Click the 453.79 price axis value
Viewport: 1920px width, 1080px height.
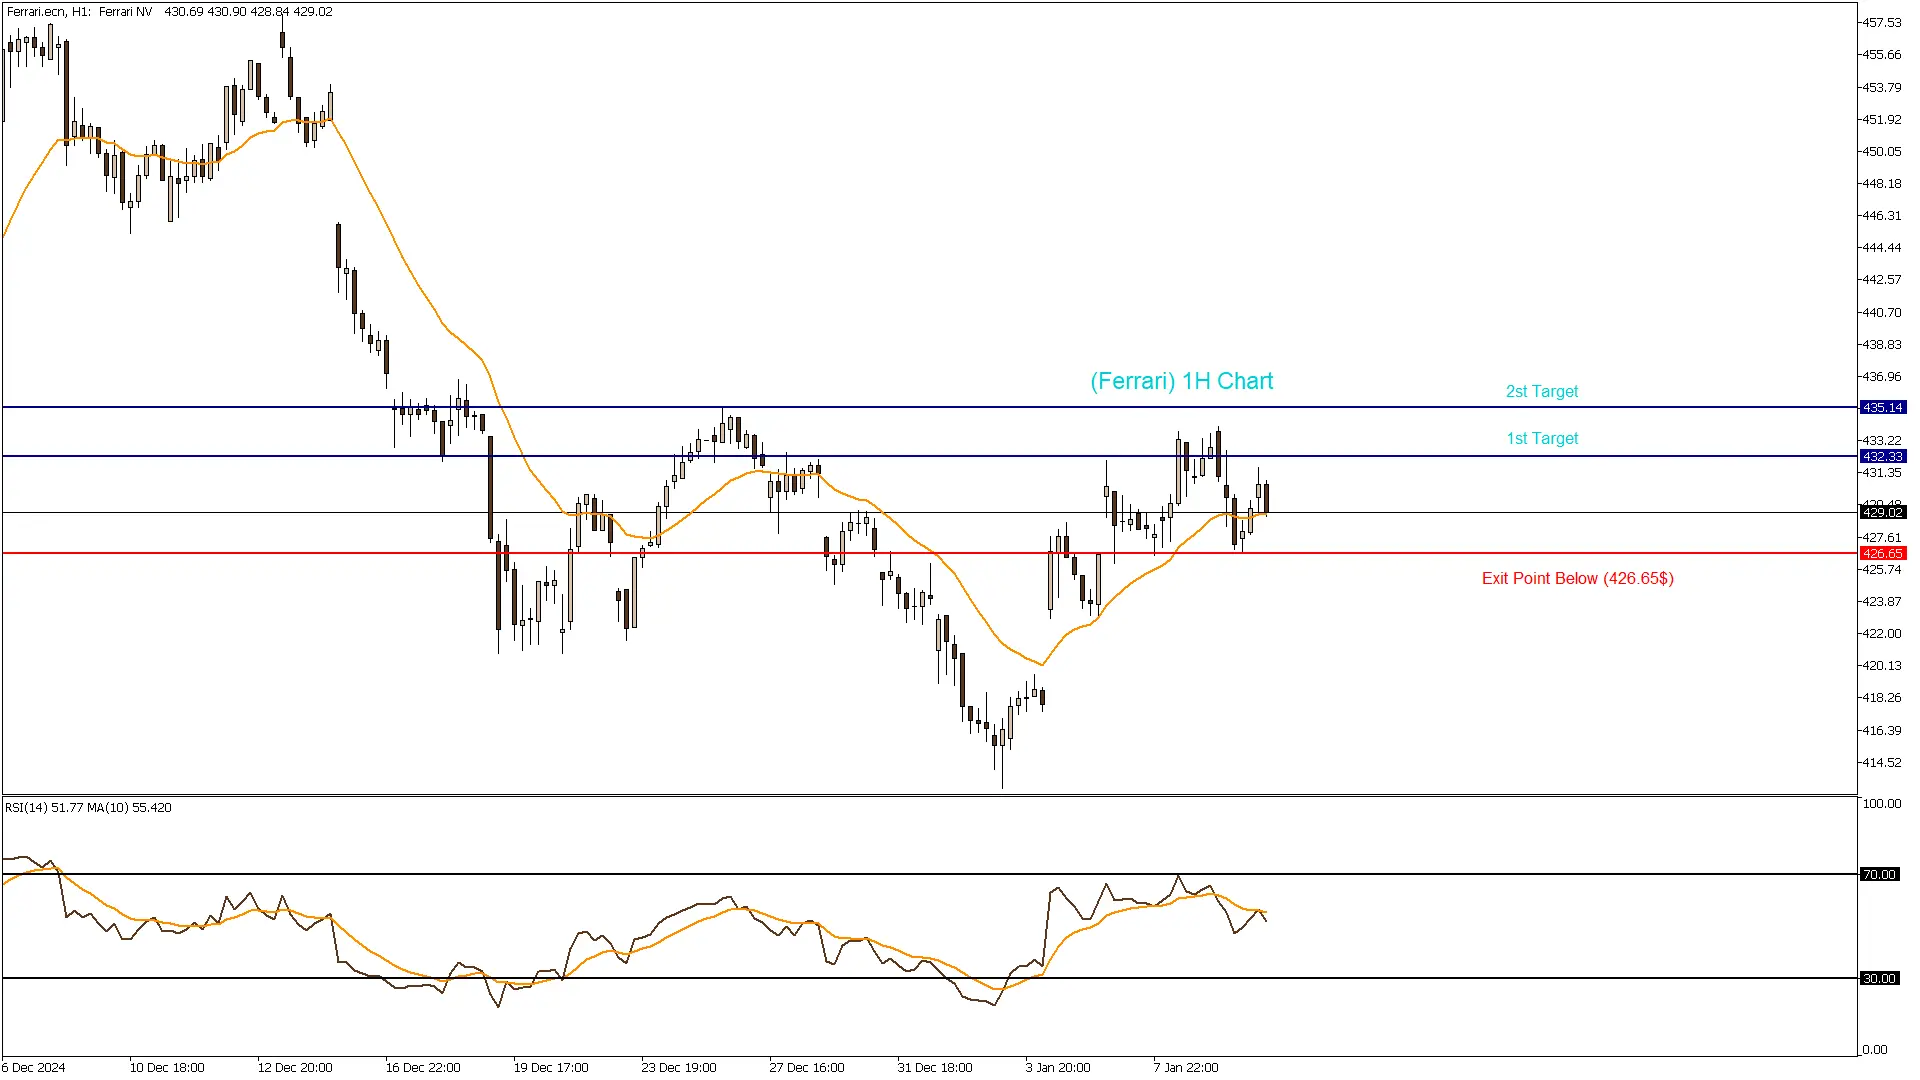1880,88
